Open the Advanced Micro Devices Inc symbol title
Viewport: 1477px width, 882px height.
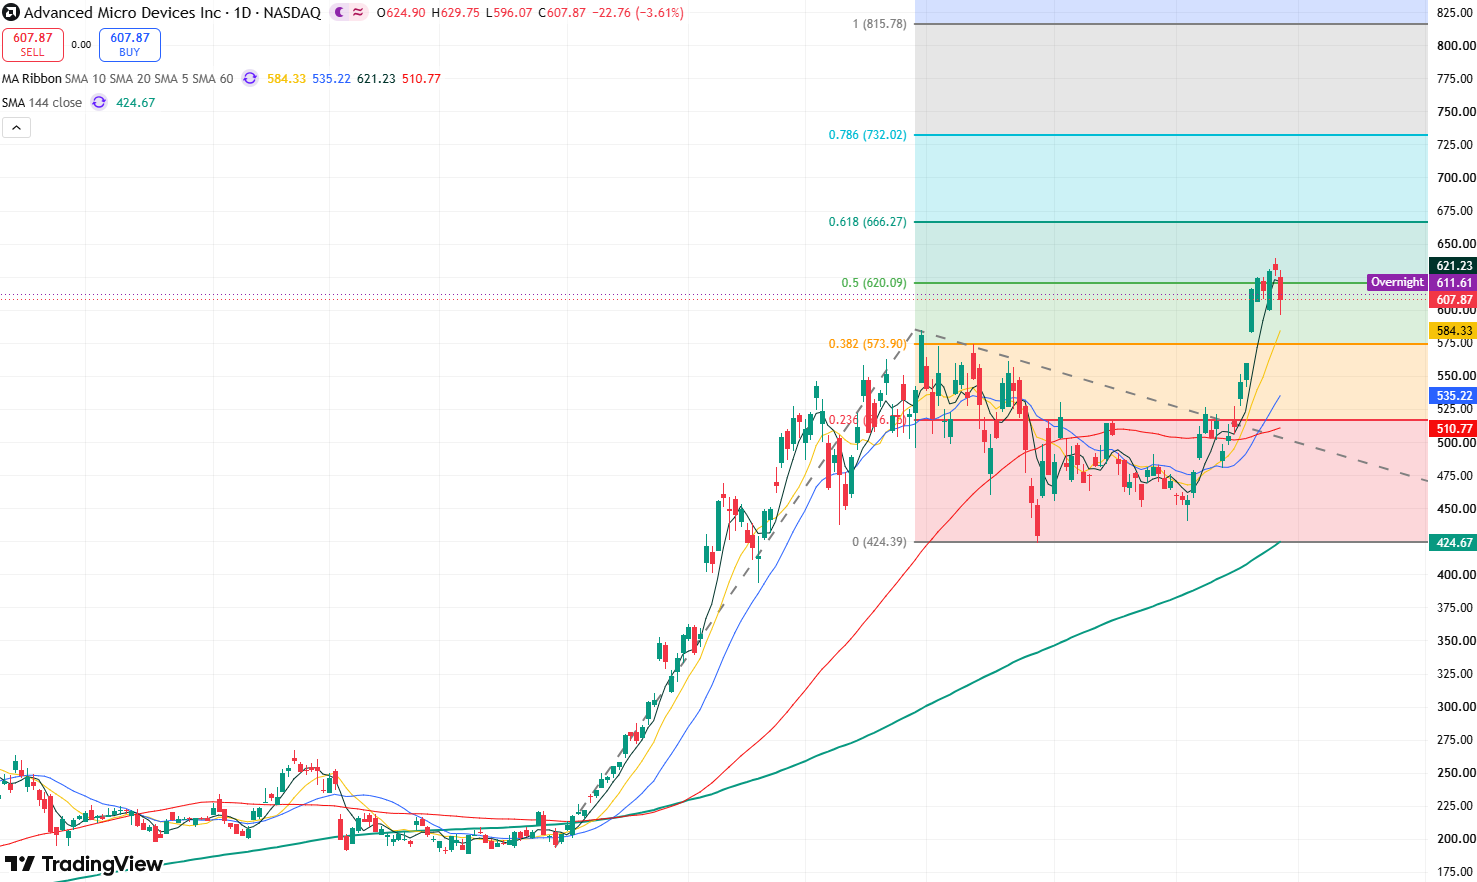tap(122, 13)
